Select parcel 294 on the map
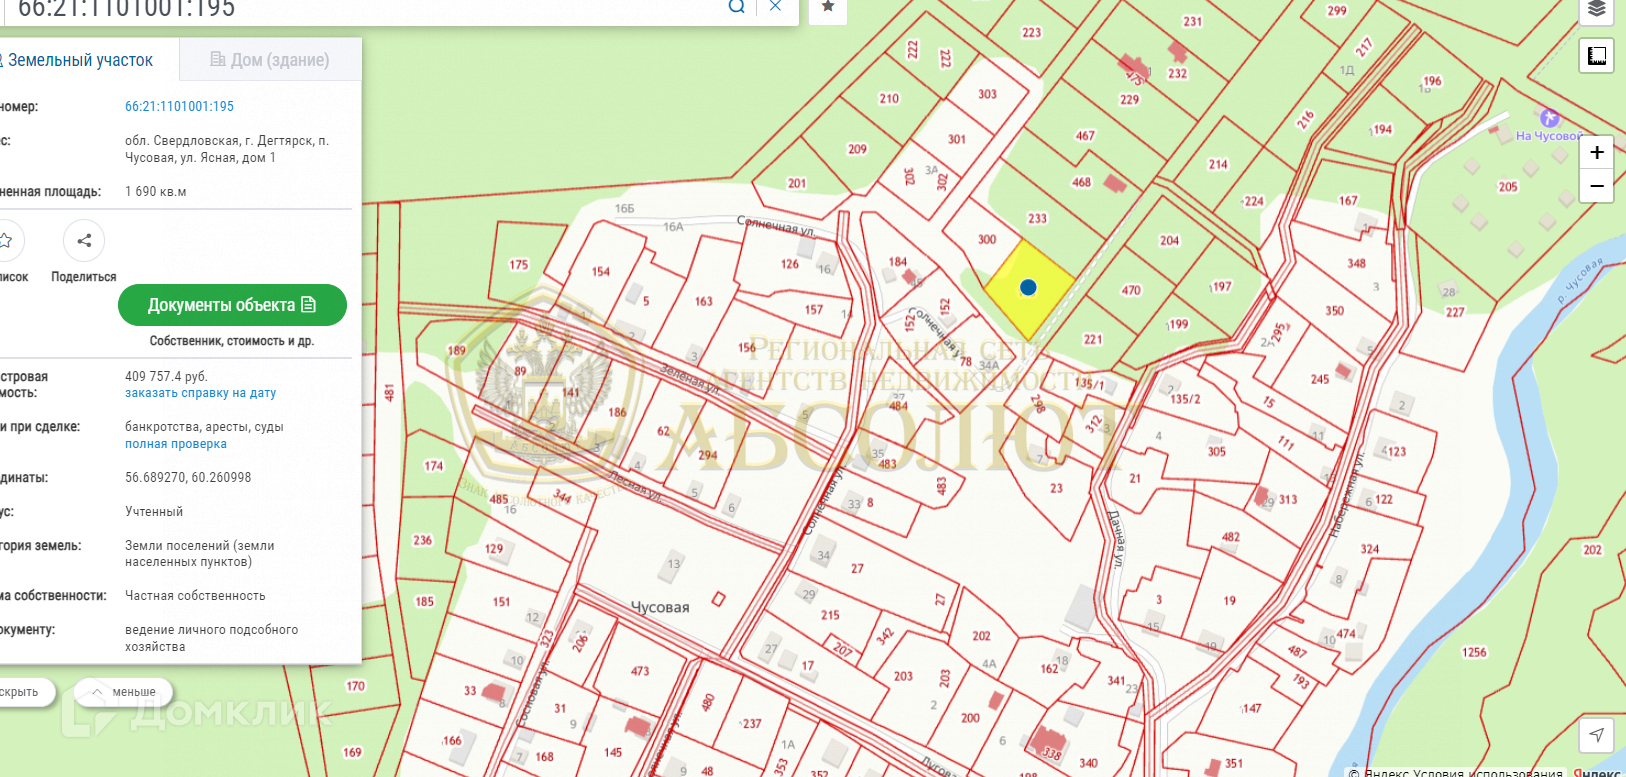Image resolution: width=1626 pixels, height=777 pixels. coord(708,455)
